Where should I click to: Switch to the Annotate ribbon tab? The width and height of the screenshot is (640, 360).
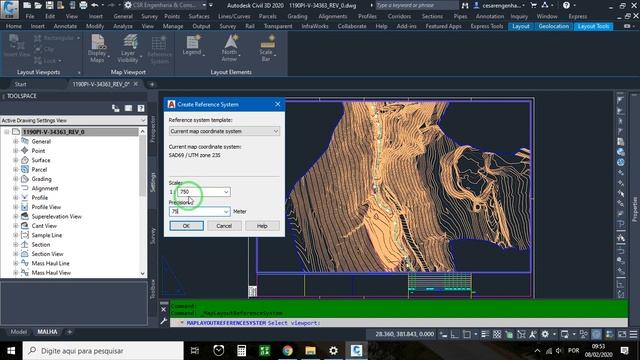[x=65, y=26]
